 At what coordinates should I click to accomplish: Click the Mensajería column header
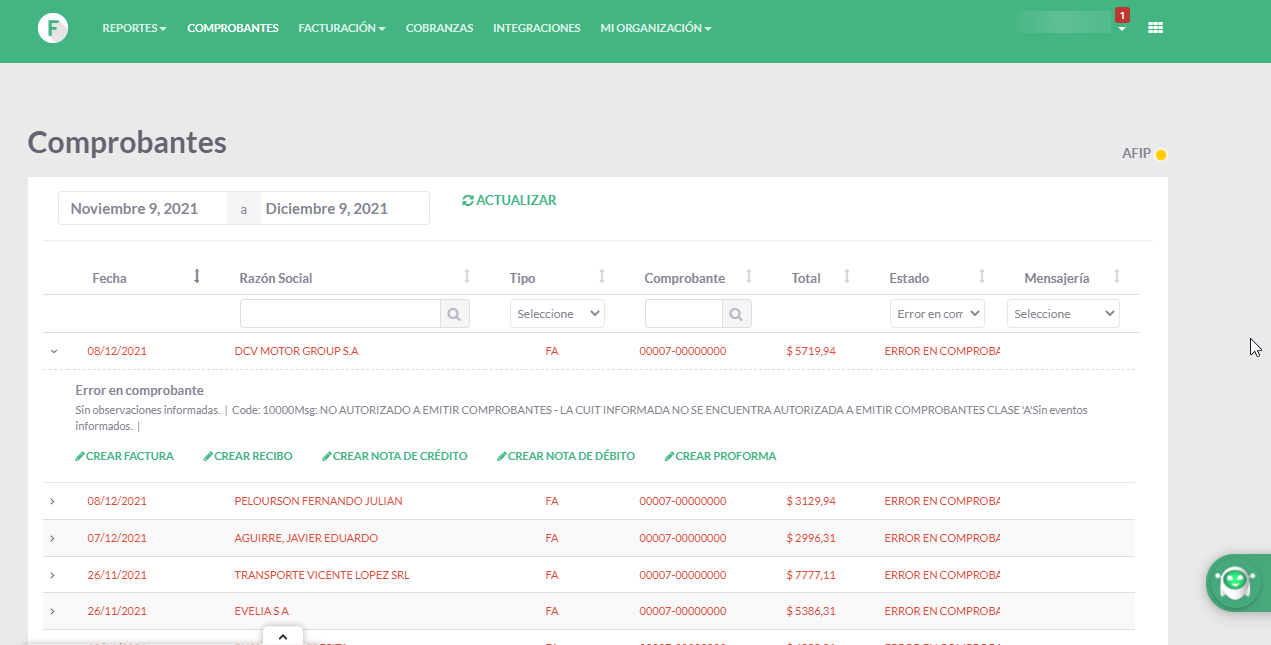click(x=1057, y=278)
